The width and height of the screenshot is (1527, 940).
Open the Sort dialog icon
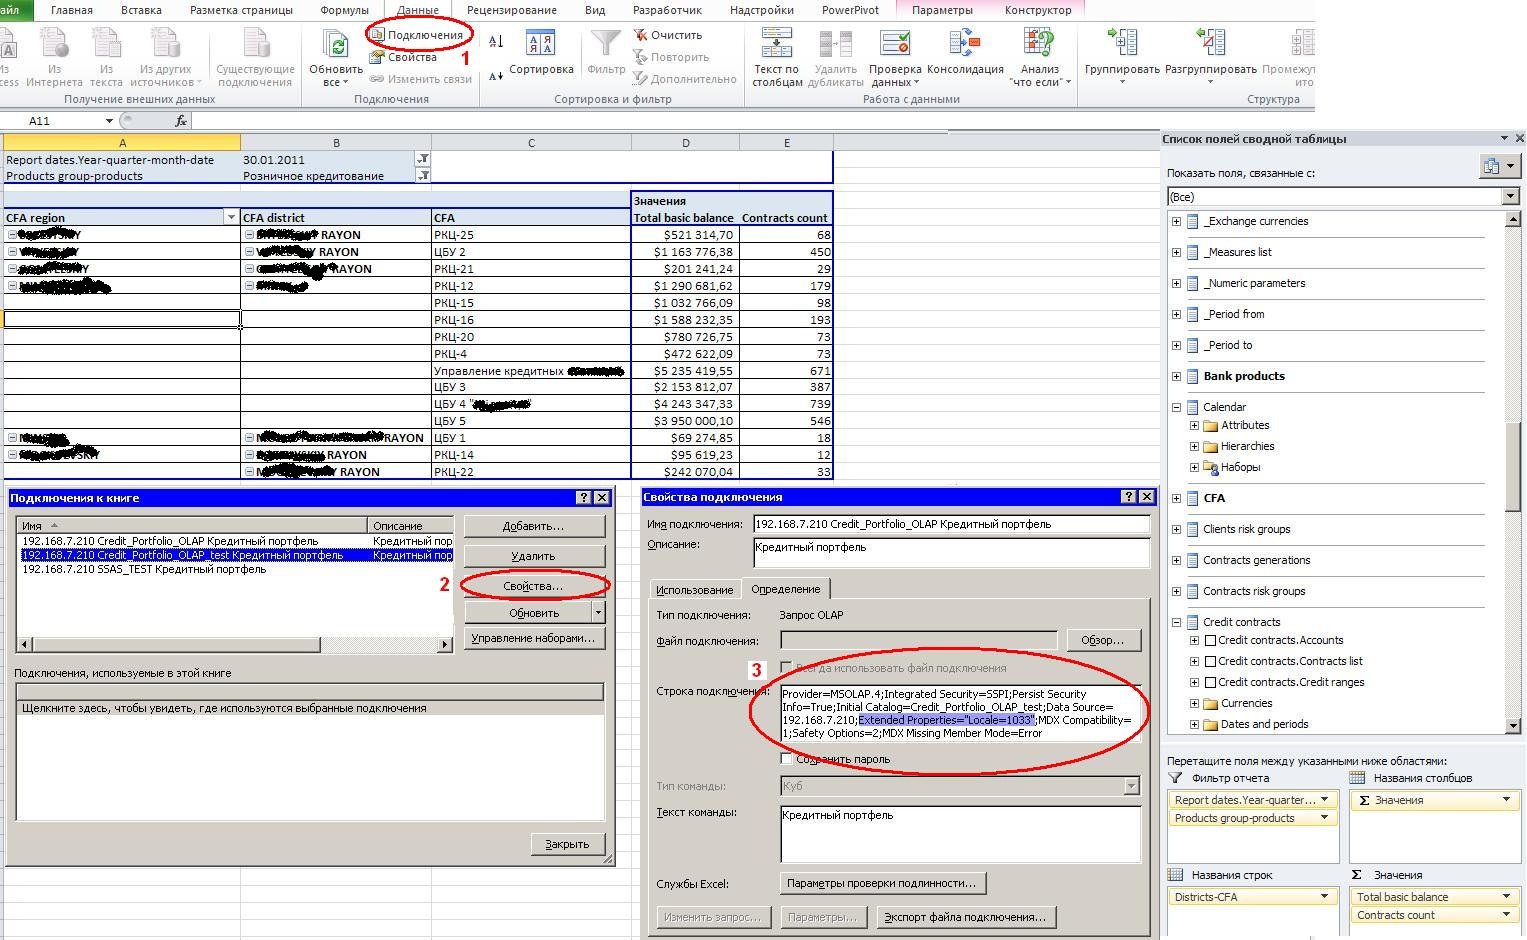[541, 44]
